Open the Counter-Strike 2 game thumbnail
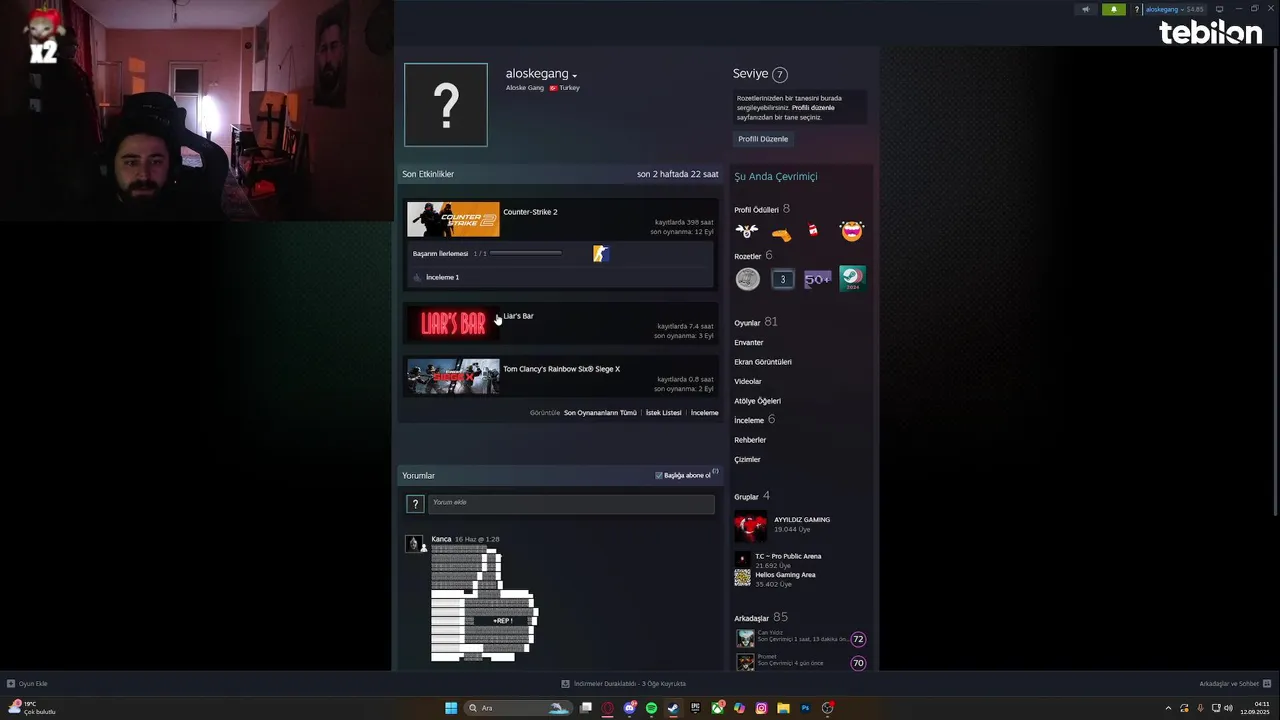This screenshot has height=720, width=1280. (x=453, y=219)
